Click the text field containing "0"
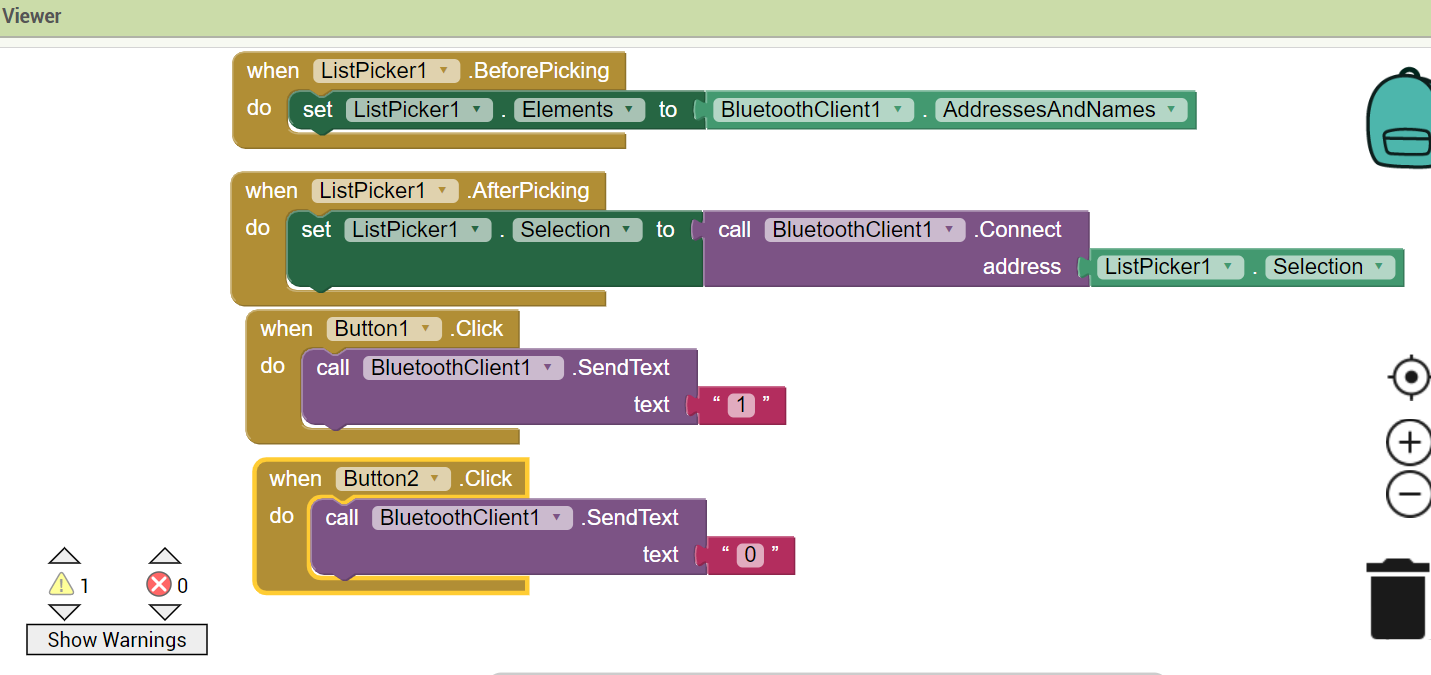 click(750, 555)
